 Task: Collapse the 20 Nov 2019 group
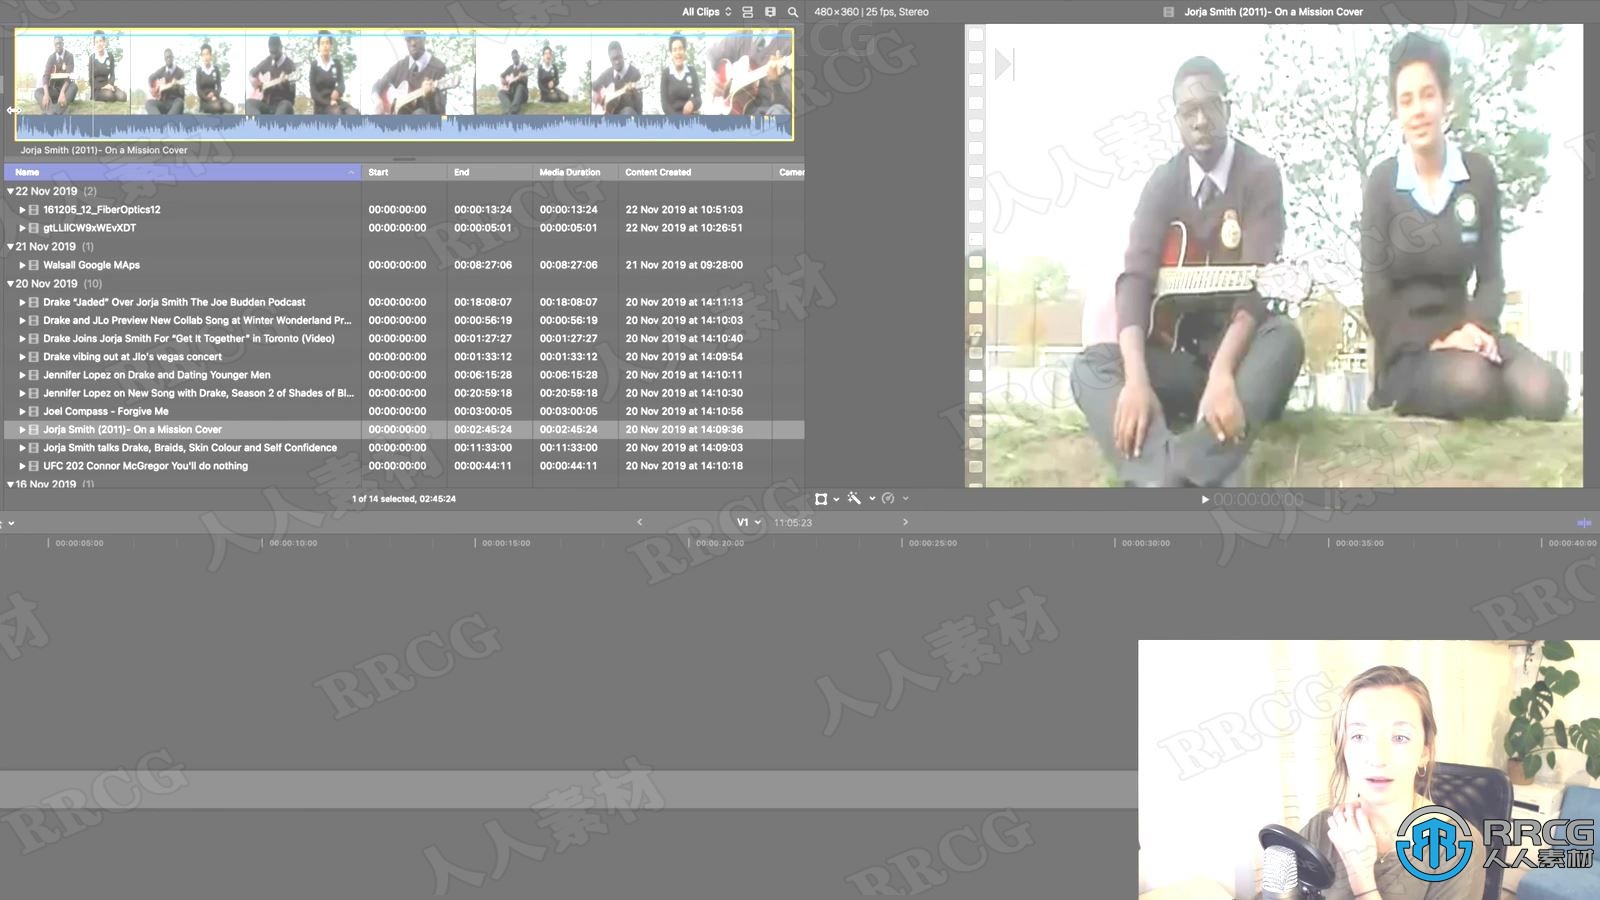click(x=10, y=284)
